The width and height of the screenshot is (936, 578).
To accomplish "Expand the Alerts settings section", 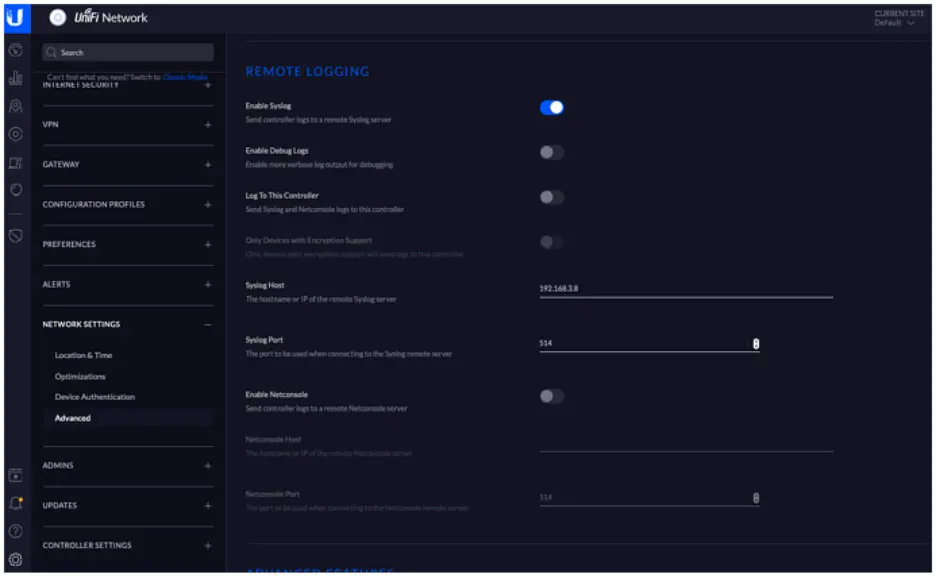I will [x=208, y=285].
